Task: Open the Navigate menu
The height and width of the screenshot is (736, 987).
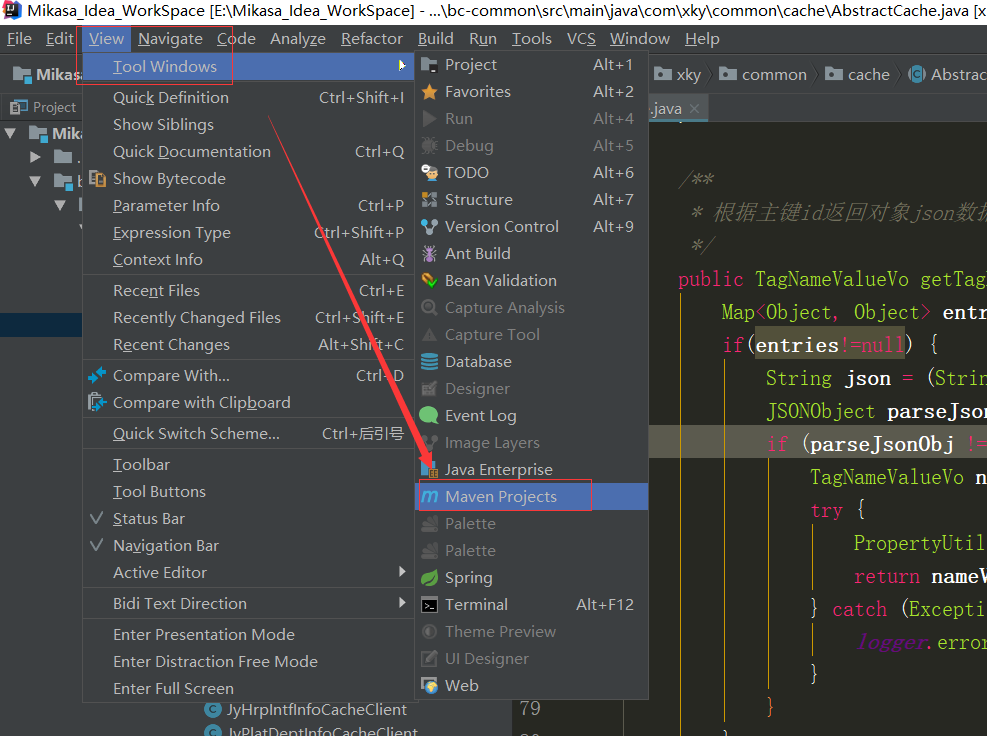Action: (170, 39)
